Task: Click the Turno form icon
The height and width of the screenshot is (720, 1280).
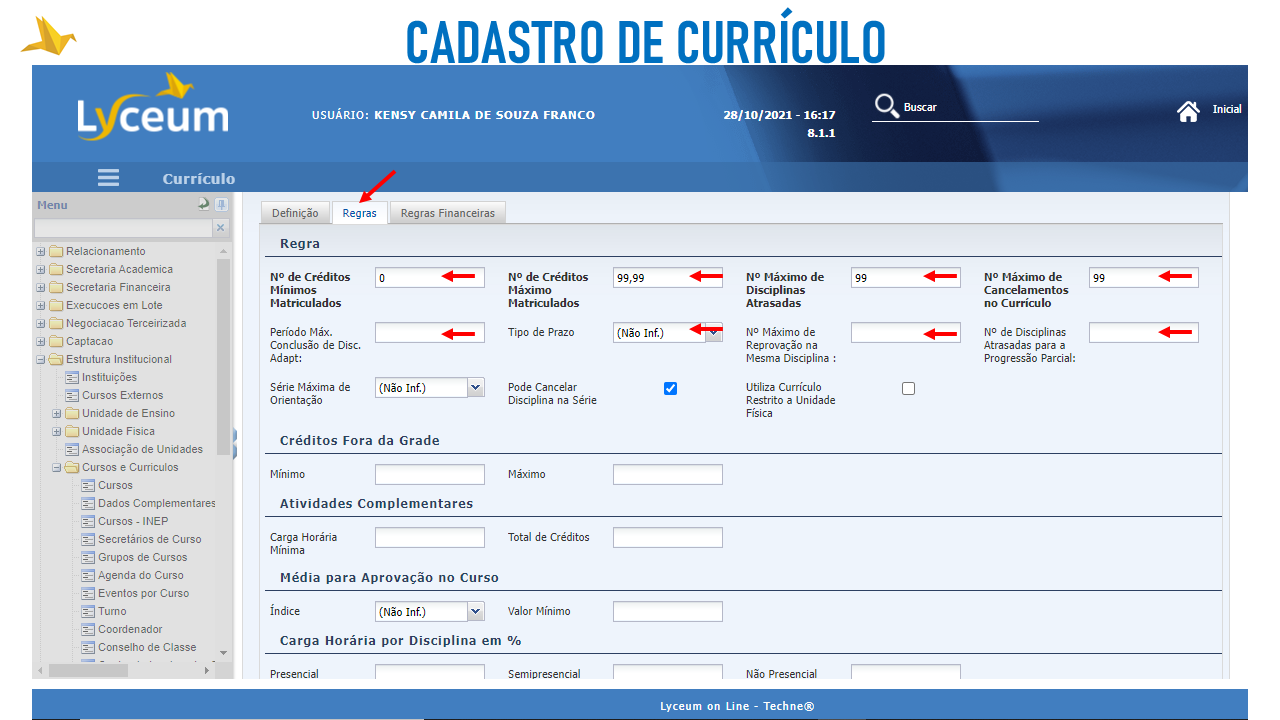Action: pyautogui.click(x=88, y=612)
